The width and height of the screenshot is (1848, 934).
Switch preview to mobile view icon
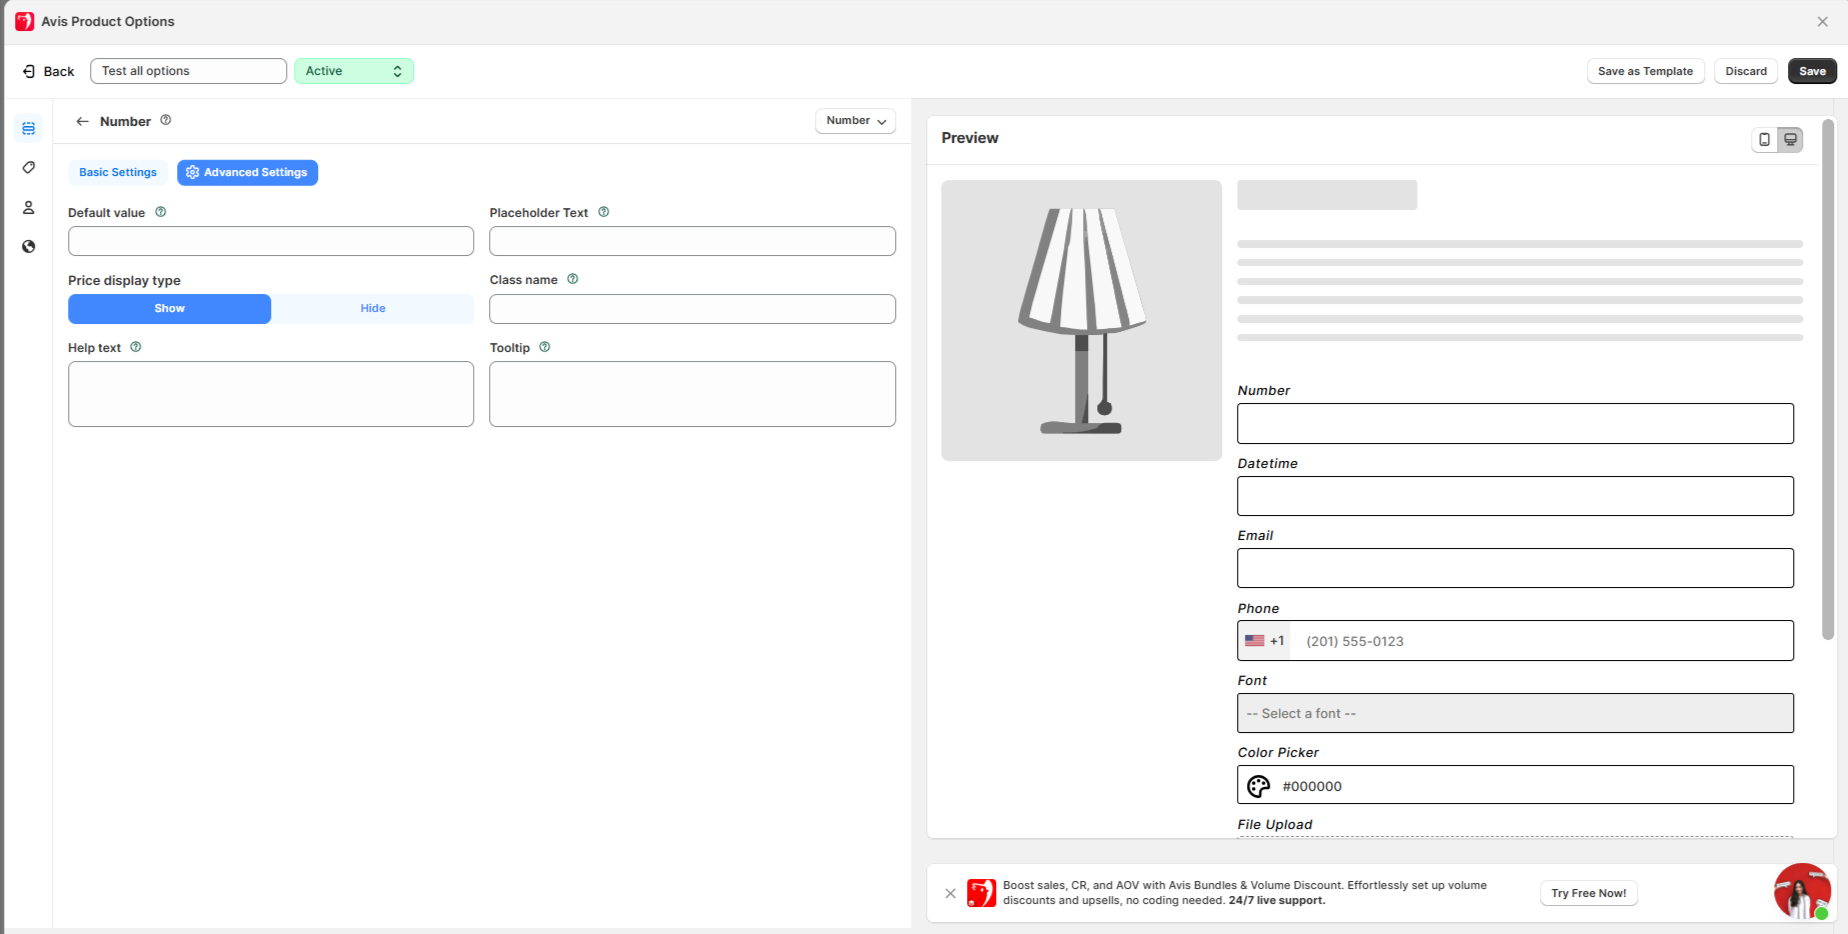[x=1764, y=140]
